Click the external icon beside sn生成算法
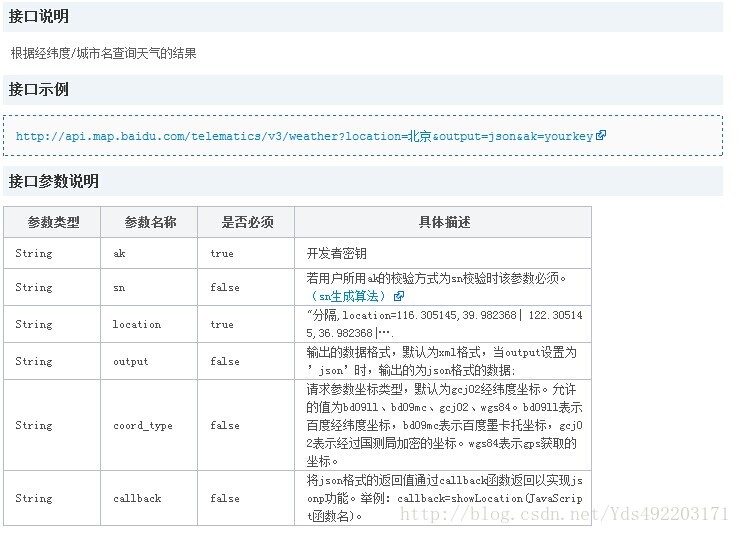The width and height of the screenshot is (741, 534). pyautogui.click(x=399, y=296)
